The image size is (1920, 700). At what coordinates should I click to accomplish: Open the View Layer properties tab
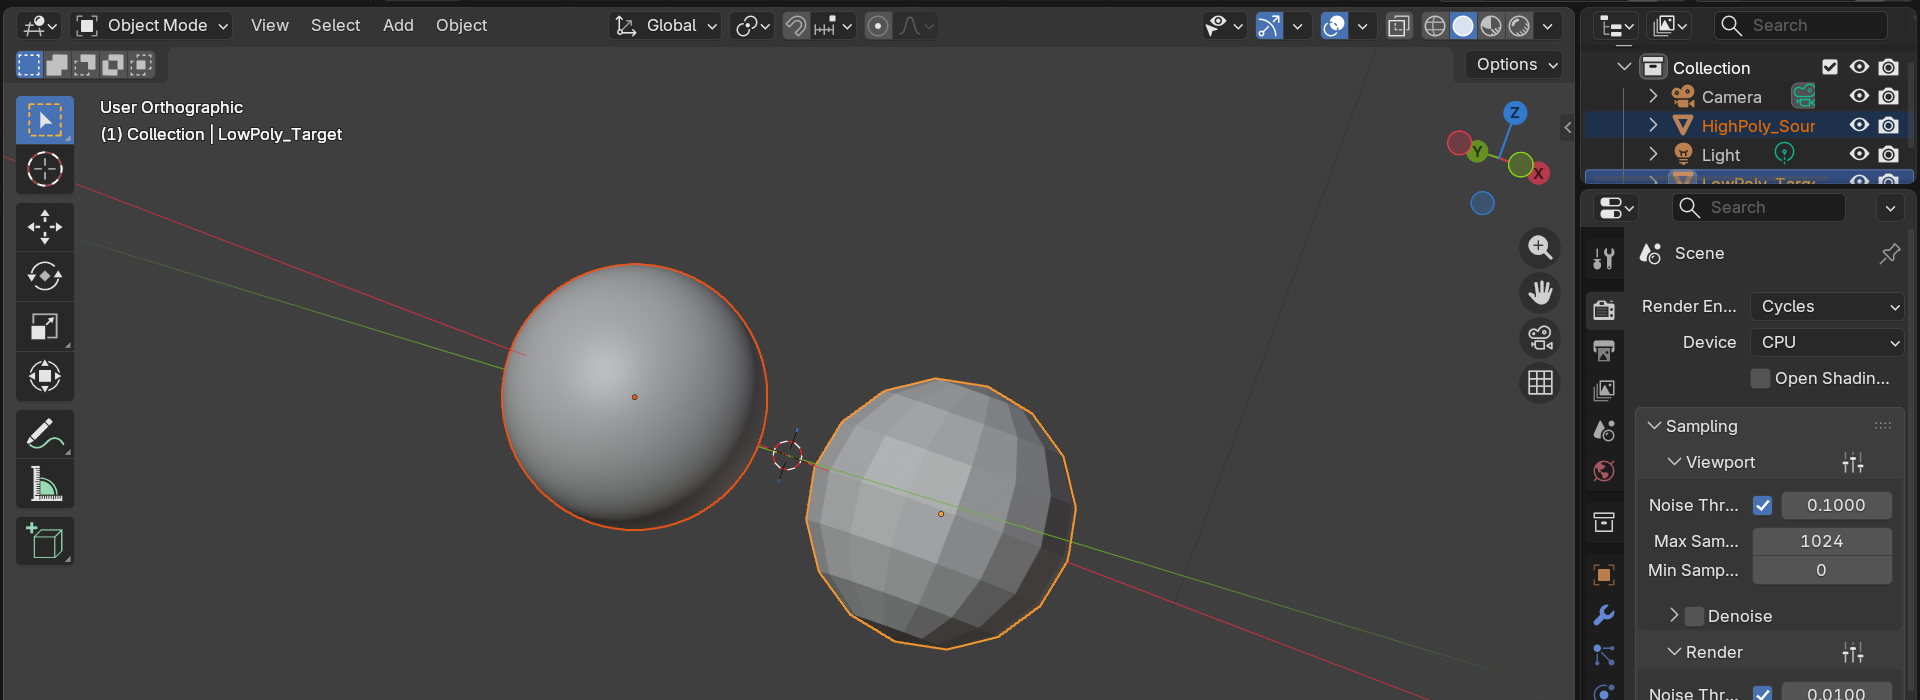tap(1604, 390)
